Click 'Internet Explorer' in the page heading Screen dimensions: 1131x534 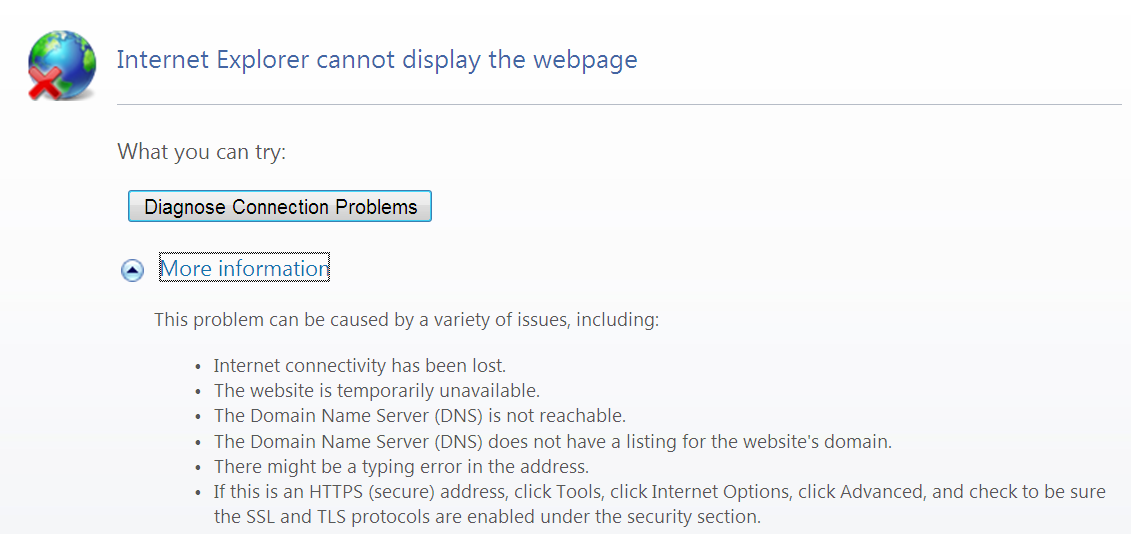coord(213,60)
